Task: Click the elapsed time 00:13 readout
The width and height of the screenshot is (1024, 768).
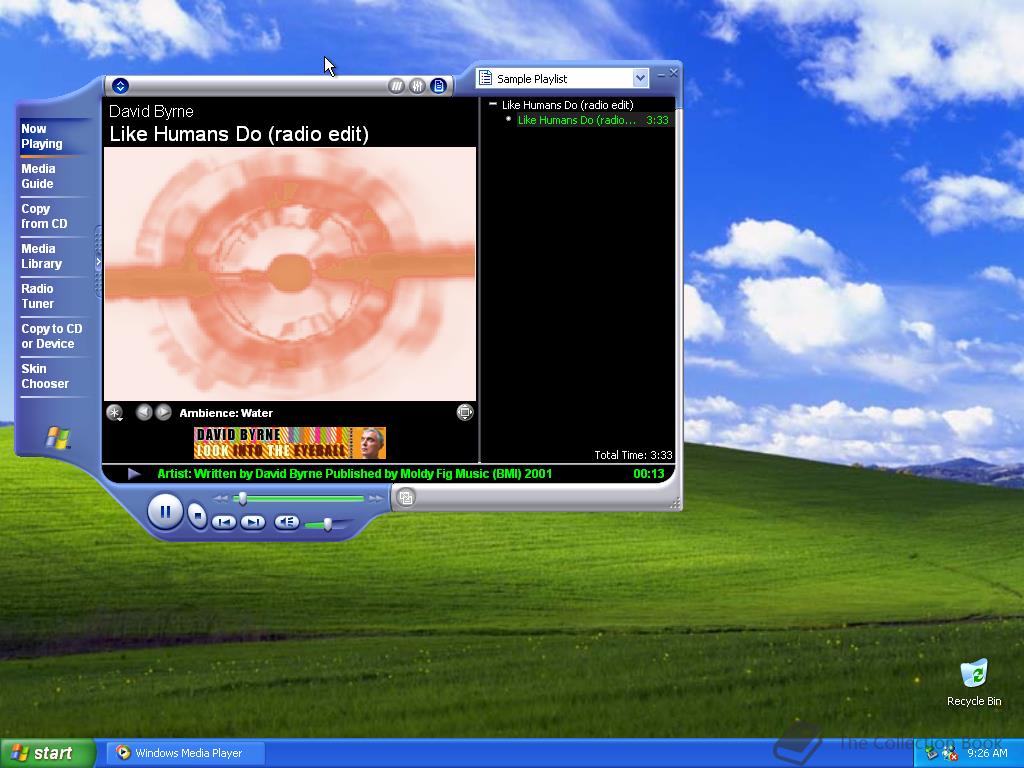Action: [648, 474]
